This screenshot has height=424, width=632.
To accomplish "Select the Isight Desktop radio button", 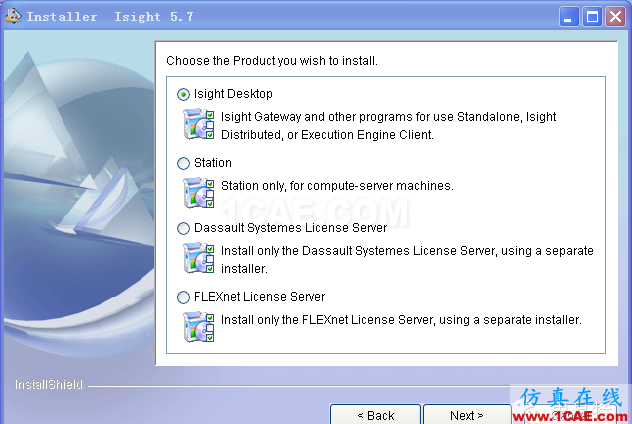I will tap(183, 94).
